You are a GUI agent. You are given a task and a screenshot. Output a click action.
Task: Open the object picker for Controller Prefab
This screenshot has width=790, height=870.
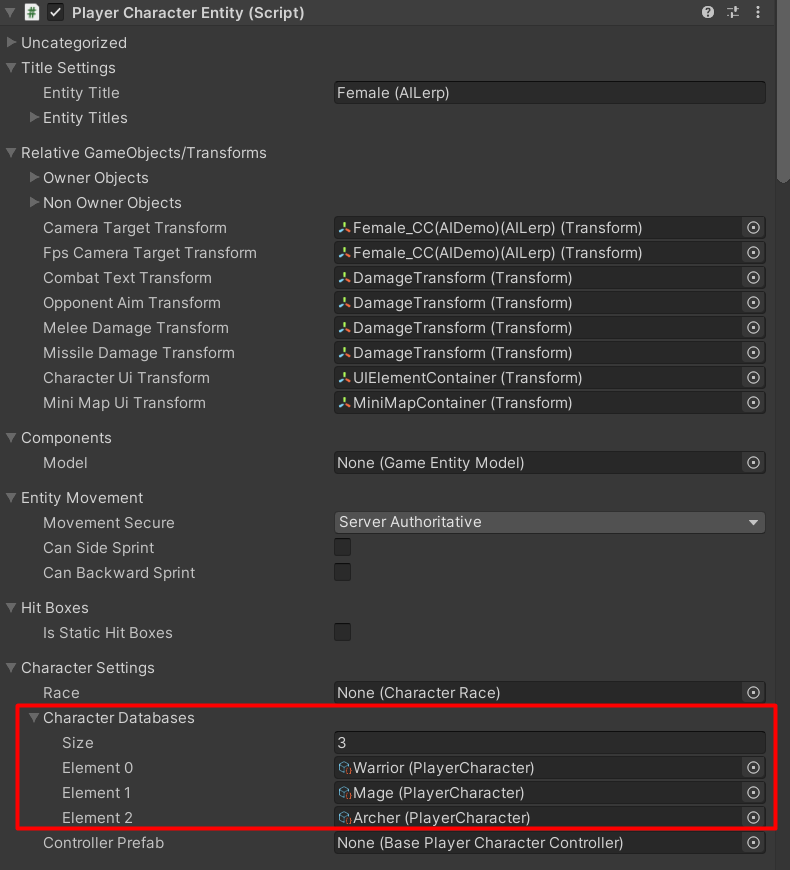[753, 842]
